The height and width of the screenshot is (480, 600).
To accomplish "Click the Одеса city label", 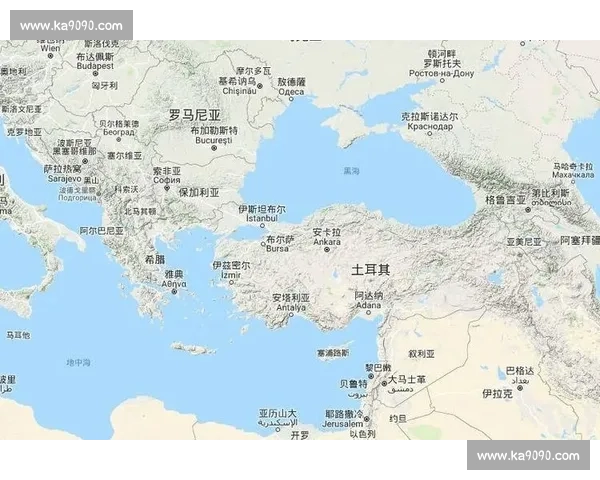I will (x=291, y=92).
